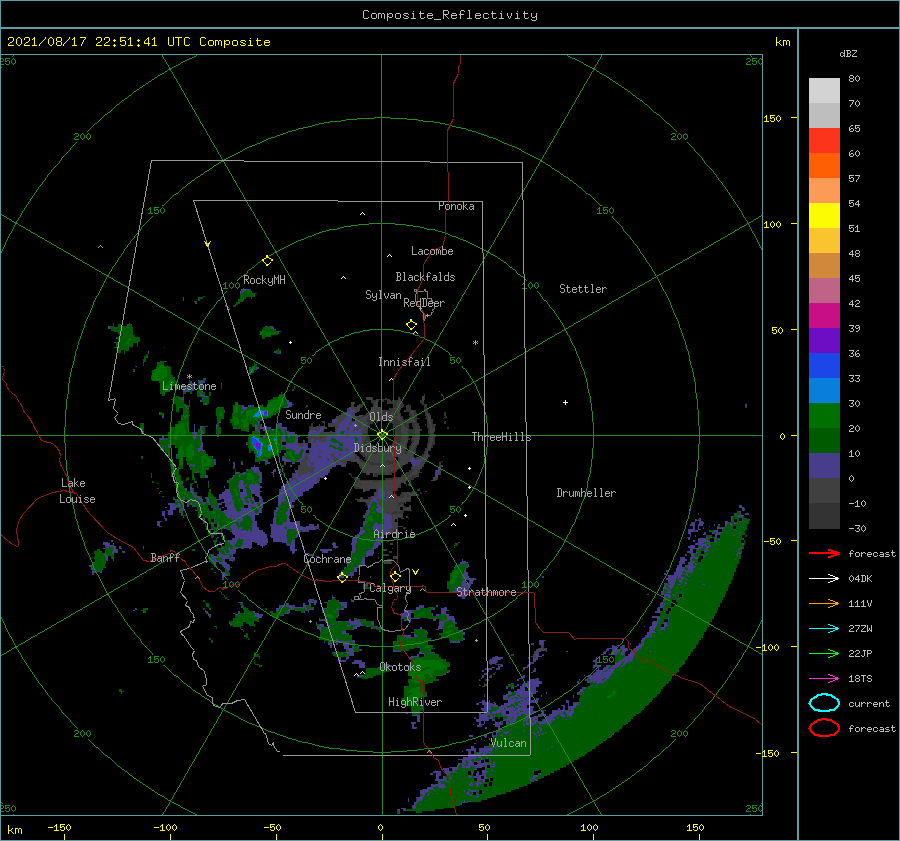Click the Ponoka city label
The height and width of the screenshot is (841, 900).
[x=456, y=206]
